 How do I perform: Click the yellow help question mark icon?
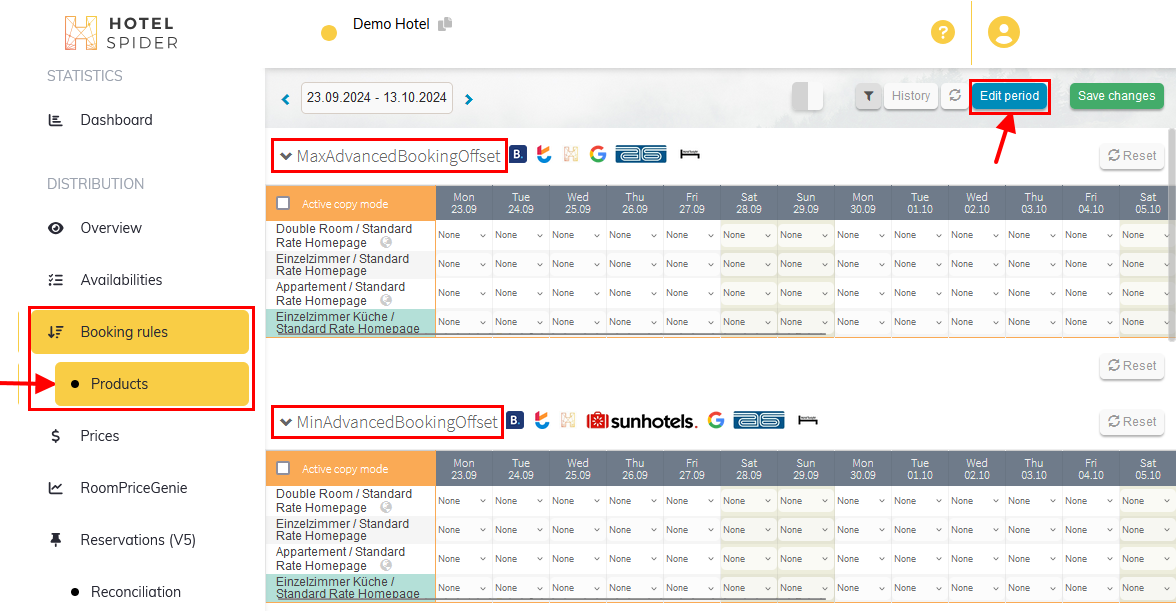click(x=942, y=32)
